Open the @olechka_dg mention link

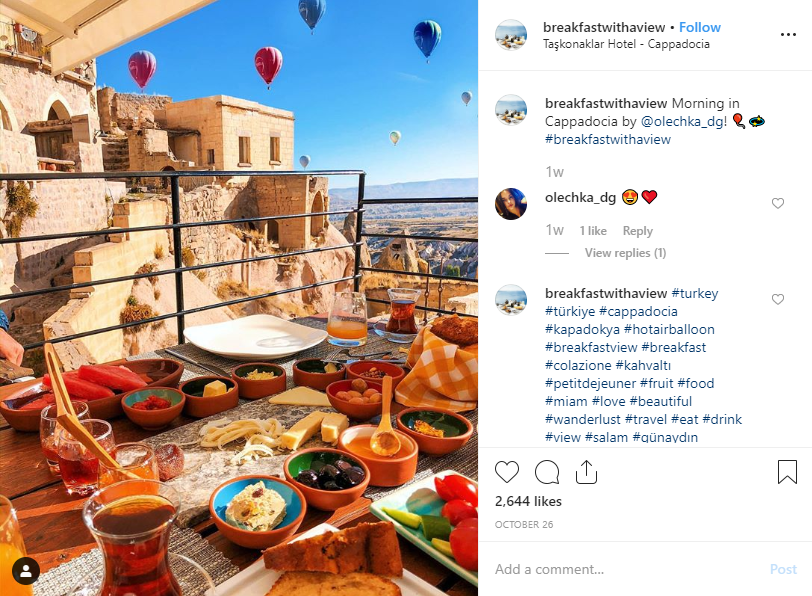(682, 121)
